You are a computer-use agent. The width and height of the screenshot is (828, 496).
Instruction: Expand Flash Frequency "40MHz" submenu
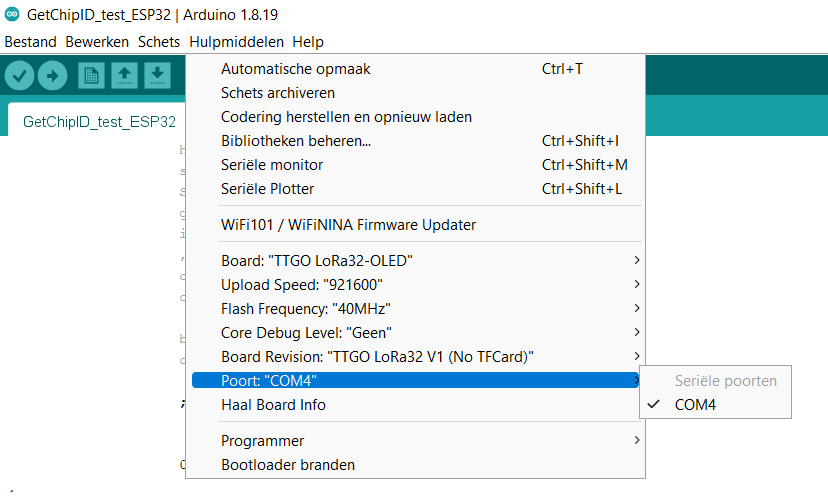[416, 308]
